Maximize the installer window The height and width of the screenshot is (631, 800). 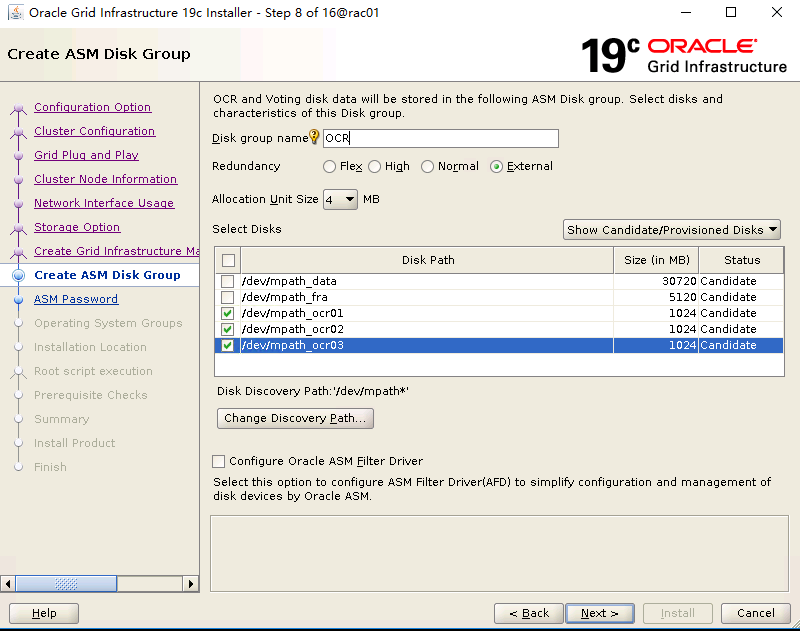pos(731,12)
